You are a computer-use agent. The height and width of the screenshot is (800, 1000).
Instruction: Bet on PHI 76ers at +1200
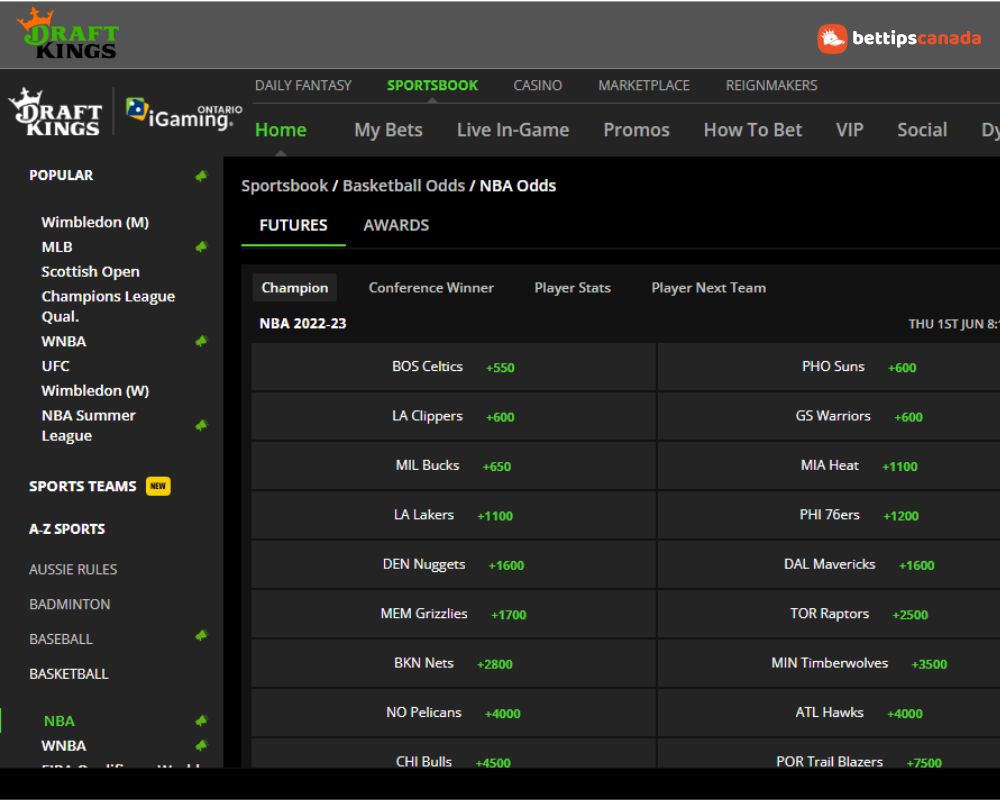[829, 515]
